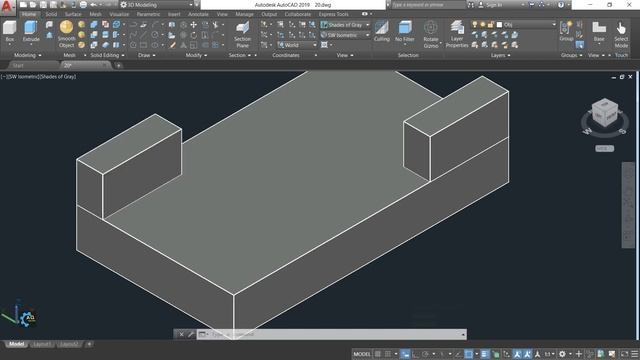Click the Solid Intersect icon
640x360 pixels.
click(x=93, y=45)
